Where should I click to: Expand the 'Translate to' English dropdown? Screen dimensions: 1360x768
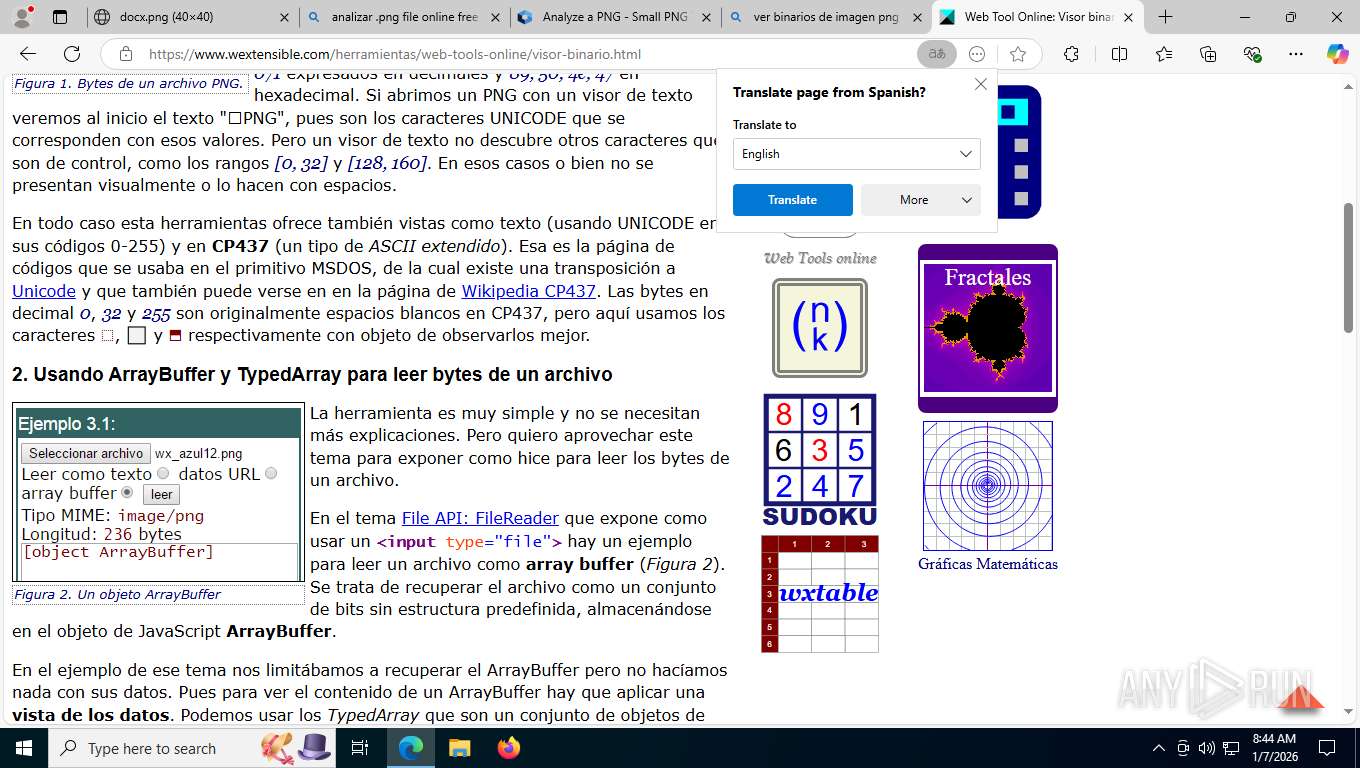click(857, 154)
